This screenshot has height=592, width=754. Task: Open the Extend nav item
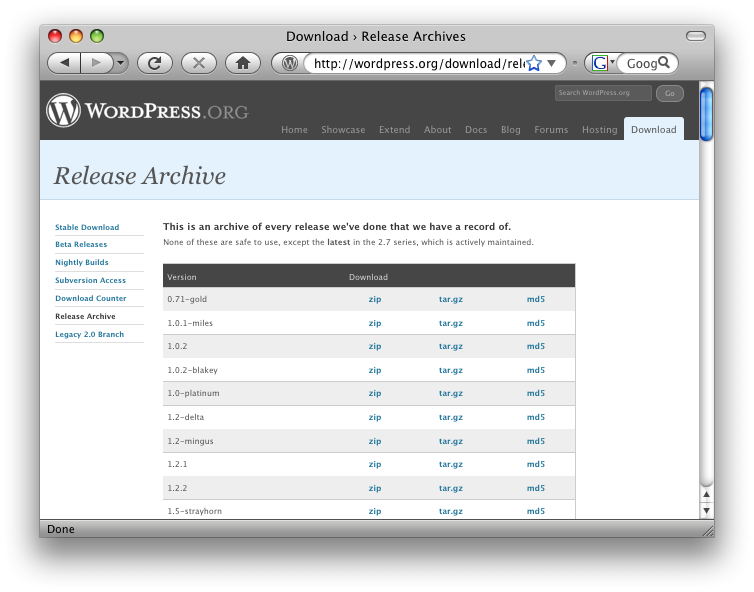point(394,130)
